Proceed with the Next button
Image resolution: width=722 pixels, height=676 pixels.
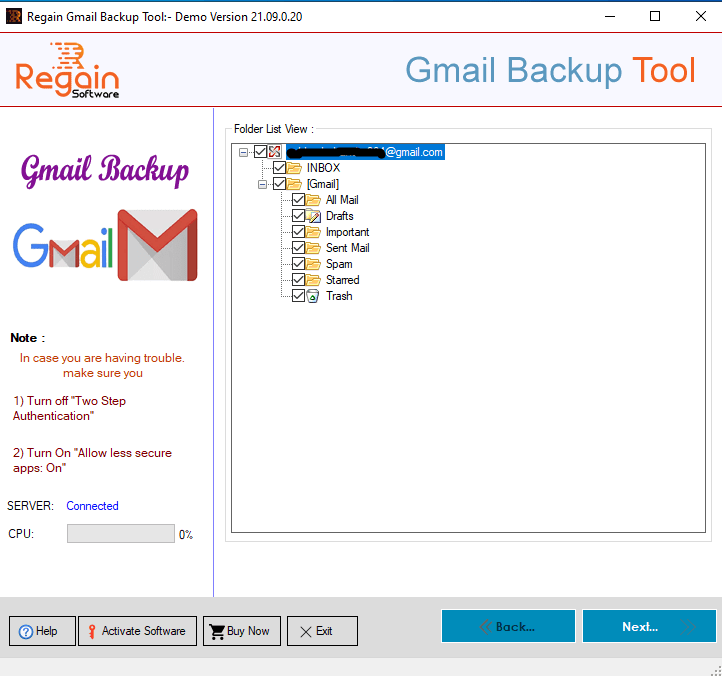coord(649,626)
